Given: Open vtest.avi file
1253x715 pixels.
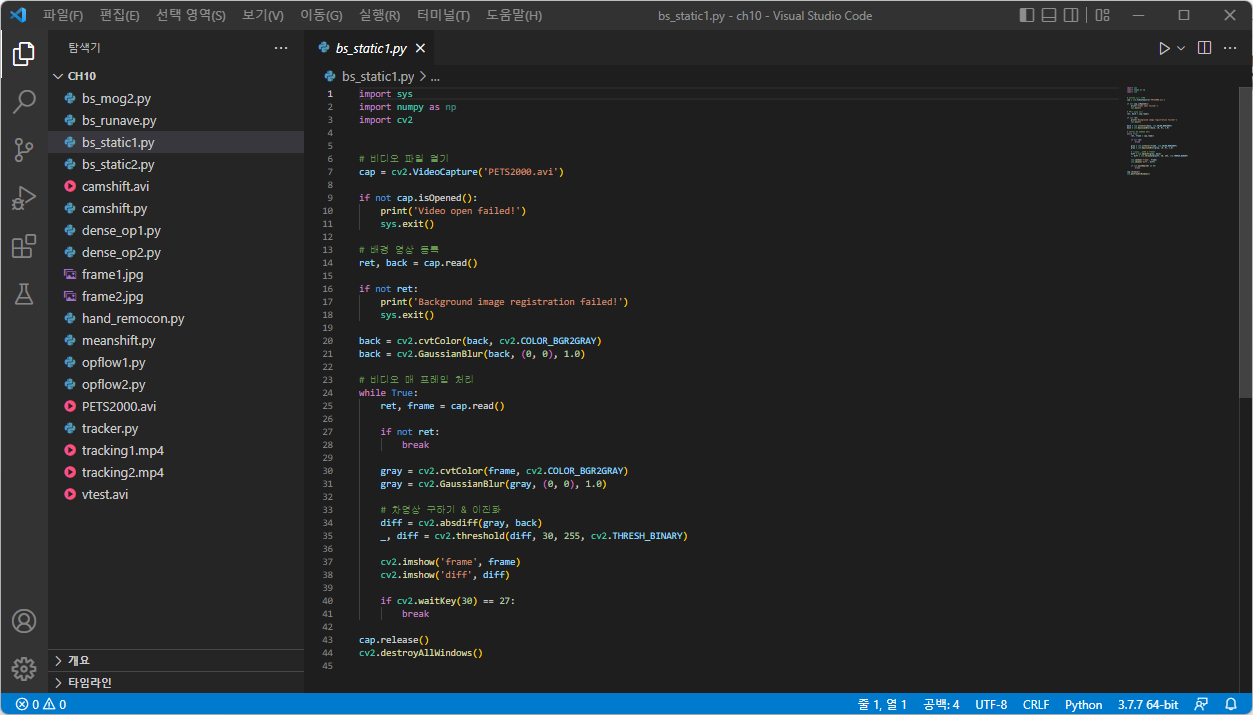Looking at the screenshot, I should (176, 494).
